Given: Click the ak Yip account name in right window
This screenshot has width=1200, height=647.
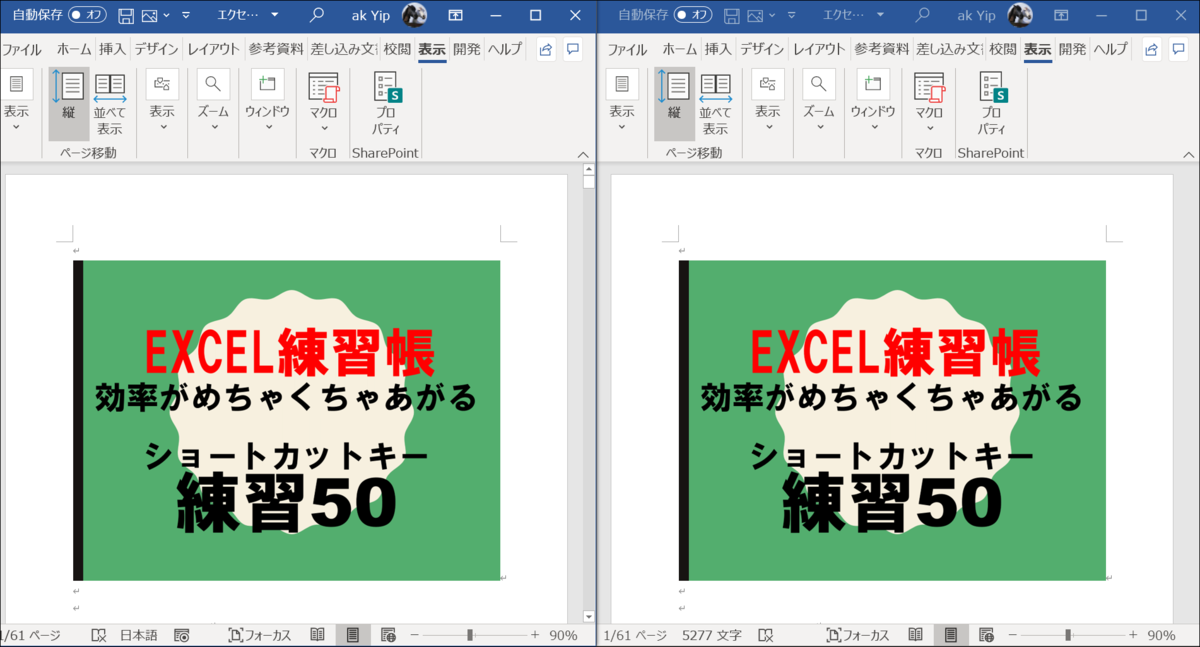Looking at the screenshot, I should [978, 15].
